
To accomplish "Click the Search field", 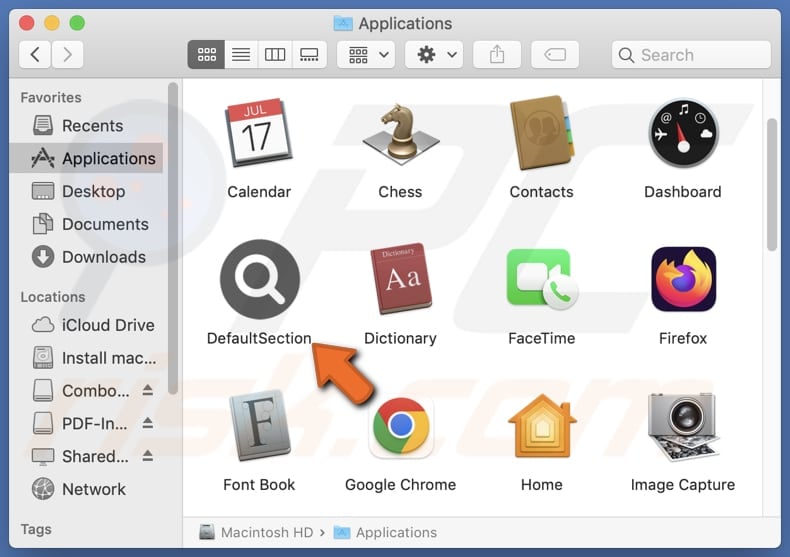I will pyautogui.click(x=691, y=54).
